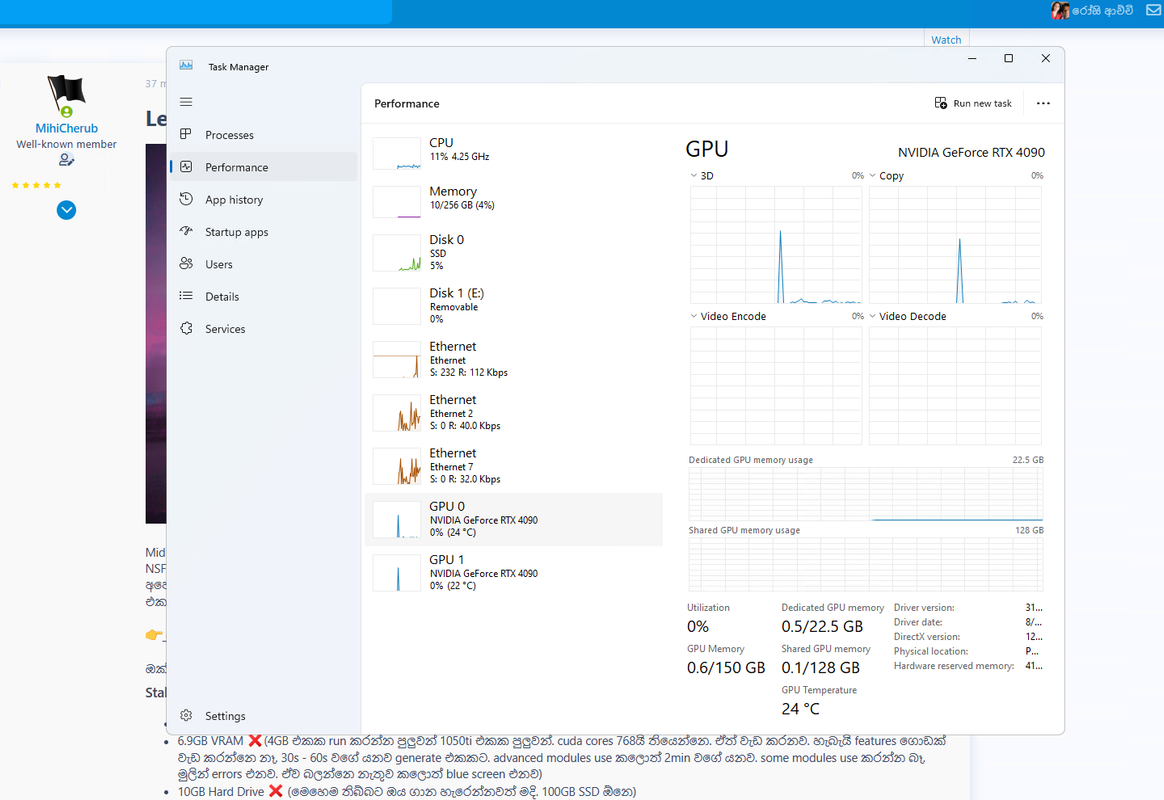This screenshot has width=1164, height=800.
Task: Click Run new task button
Action: [973, 103]
